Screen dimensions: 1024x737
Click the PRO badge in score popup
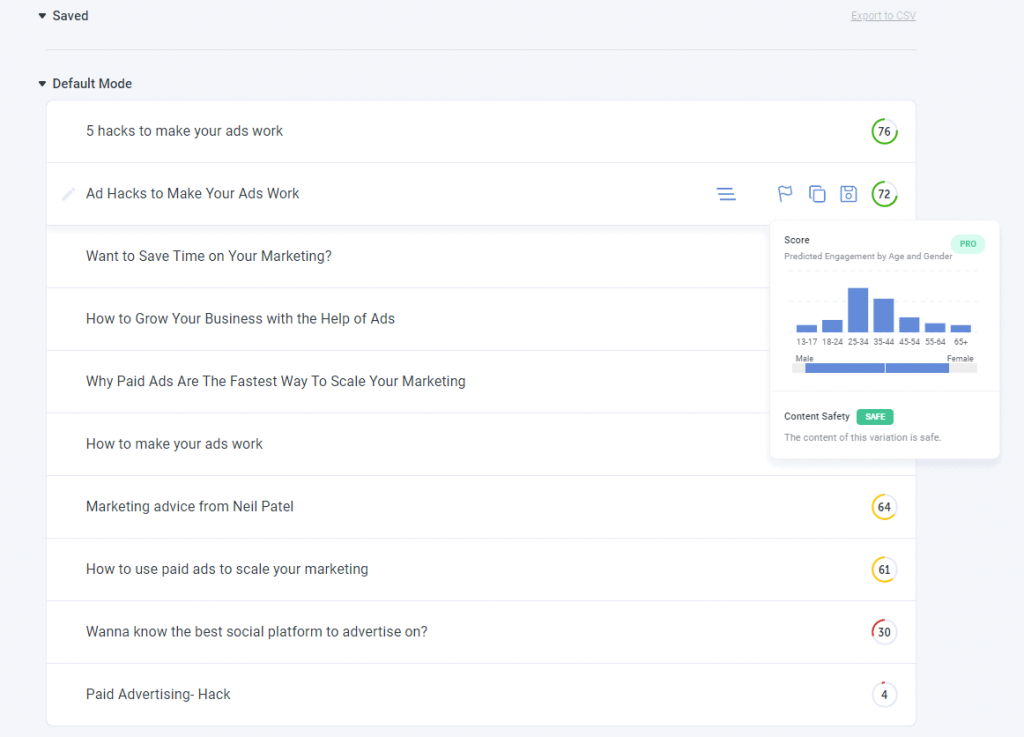pos(968,244)
